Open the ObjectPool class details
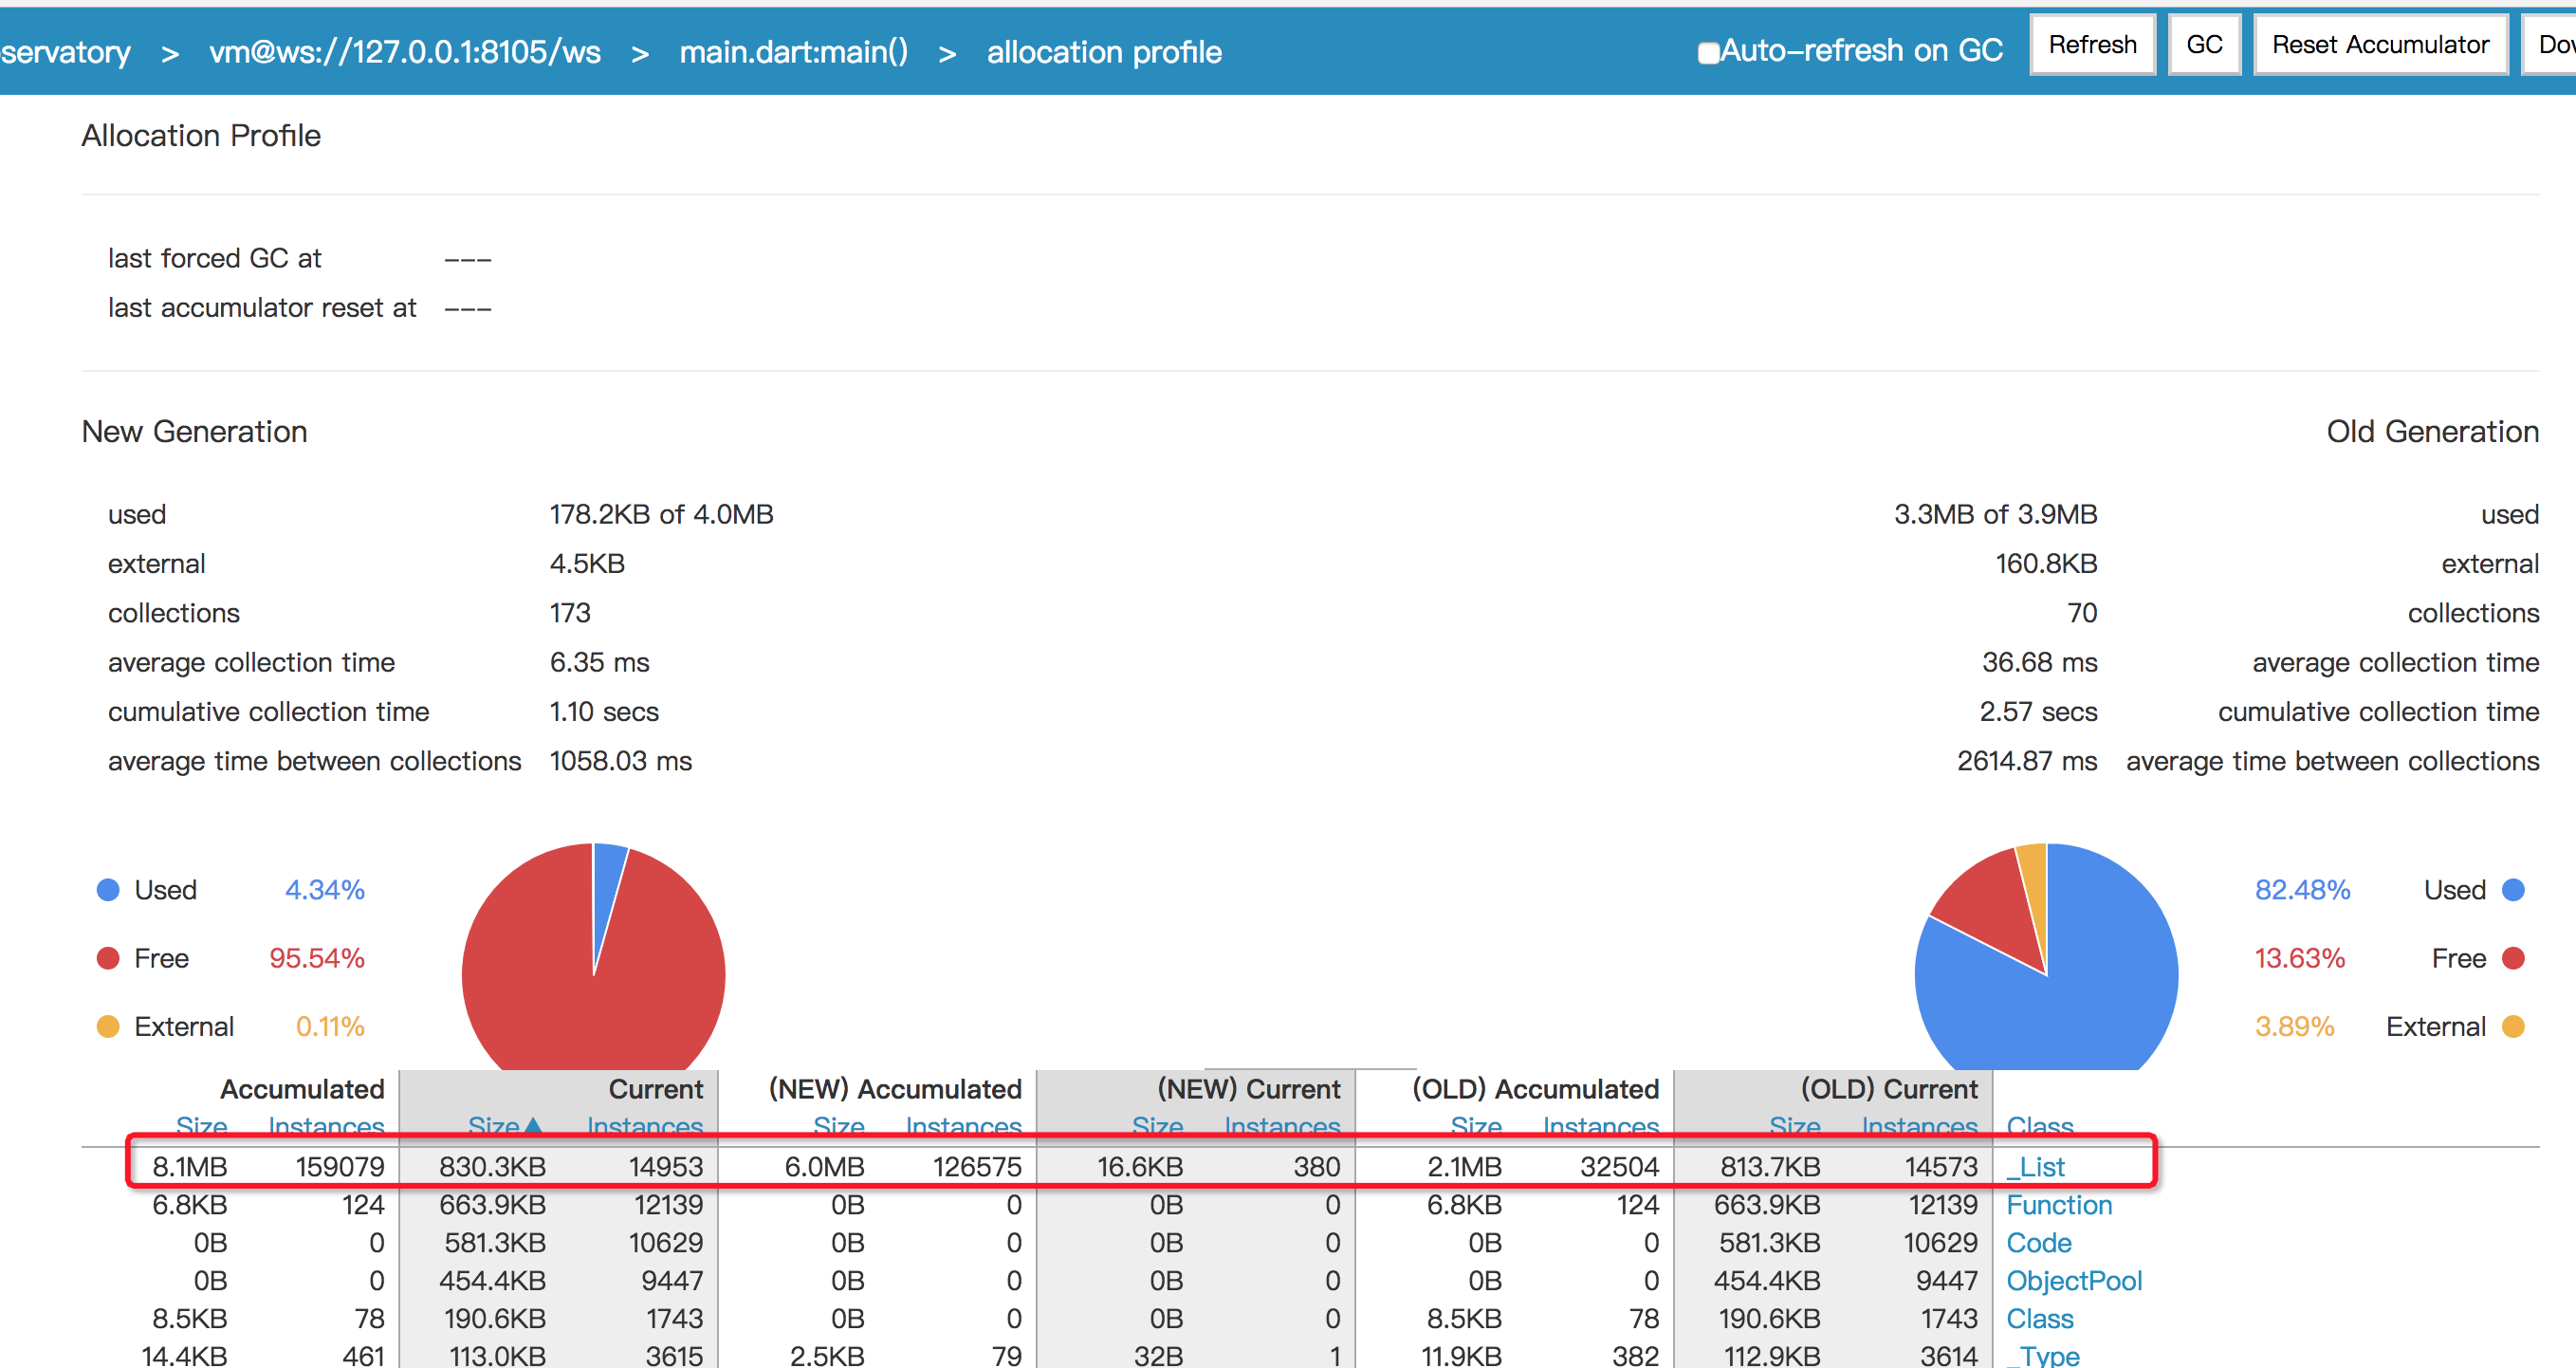This screenshot has height=1368, width=2576. click(x=2075, y=1281)
